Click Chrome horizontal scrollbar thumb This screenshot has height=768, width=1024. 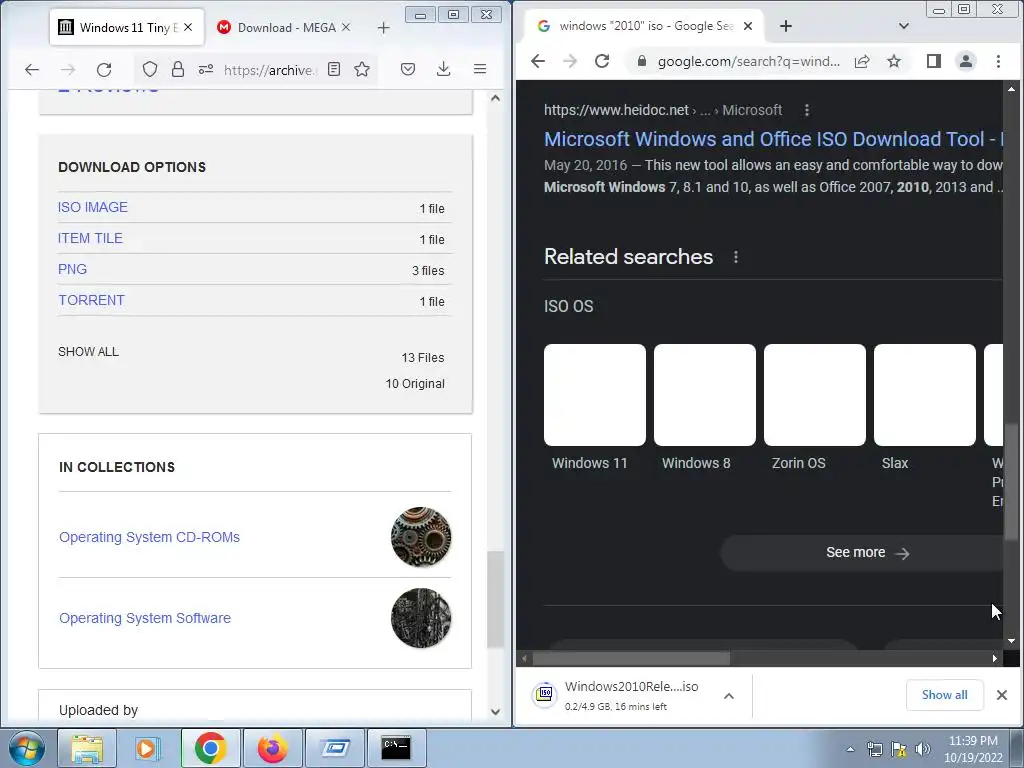[x=632, y=658]
